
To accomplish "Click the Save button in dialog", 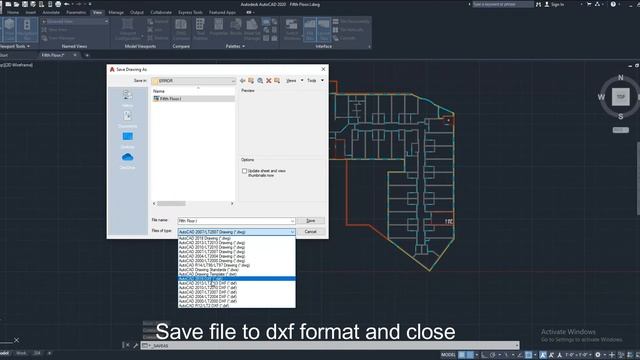I will tap(311, 221).
